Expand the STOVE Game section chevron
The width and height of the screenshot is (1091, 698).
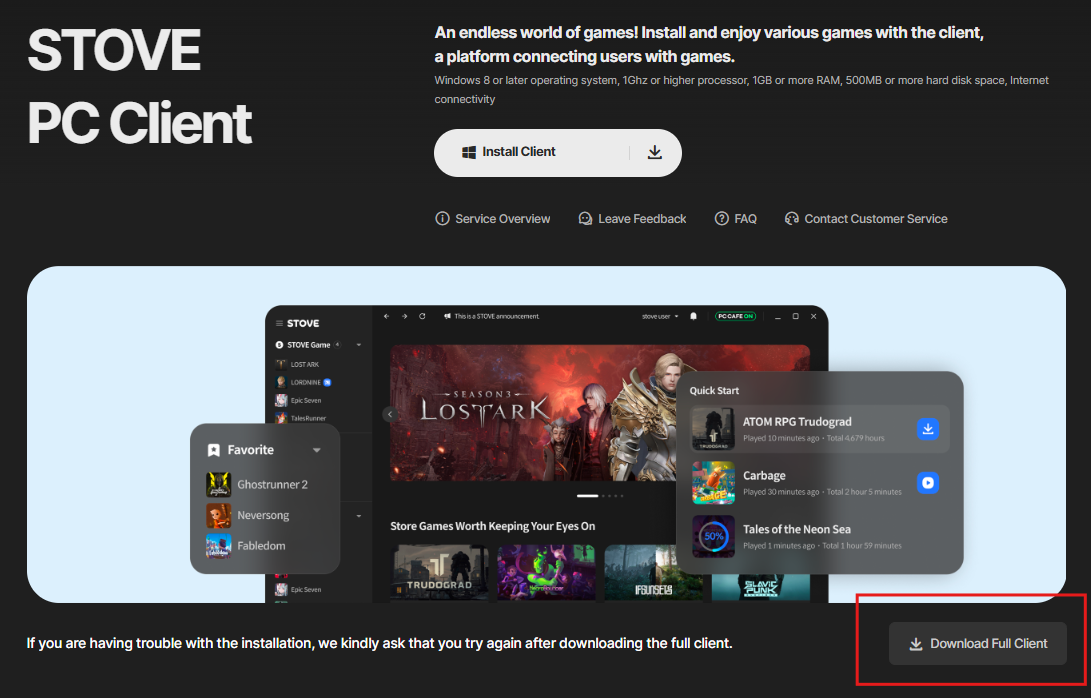coord(359,345)
